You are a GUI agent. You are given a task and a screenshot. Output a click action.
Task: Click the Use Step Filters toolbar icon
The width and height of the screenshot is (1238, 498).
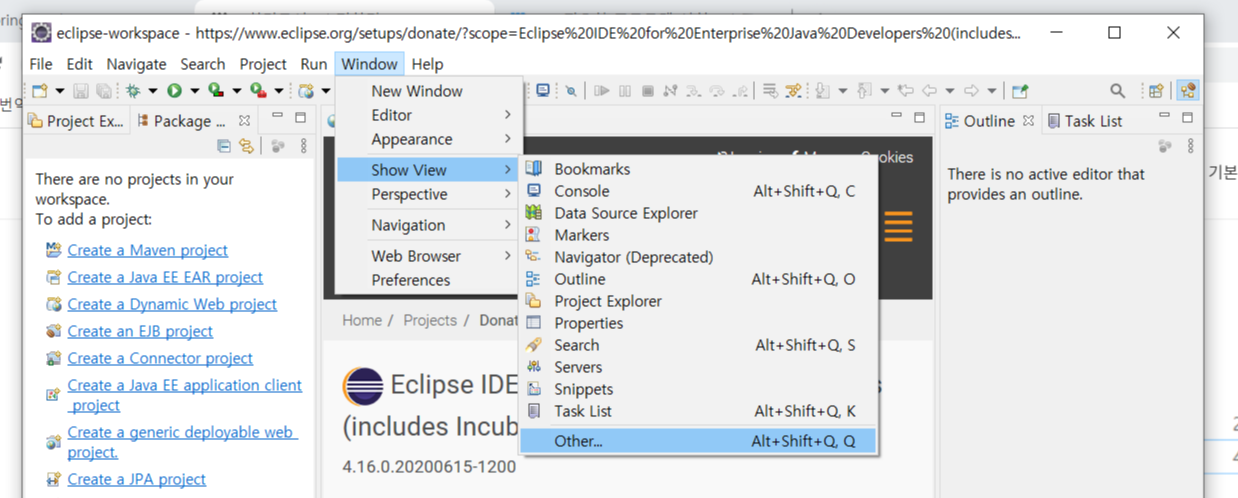tap(793, 91)
